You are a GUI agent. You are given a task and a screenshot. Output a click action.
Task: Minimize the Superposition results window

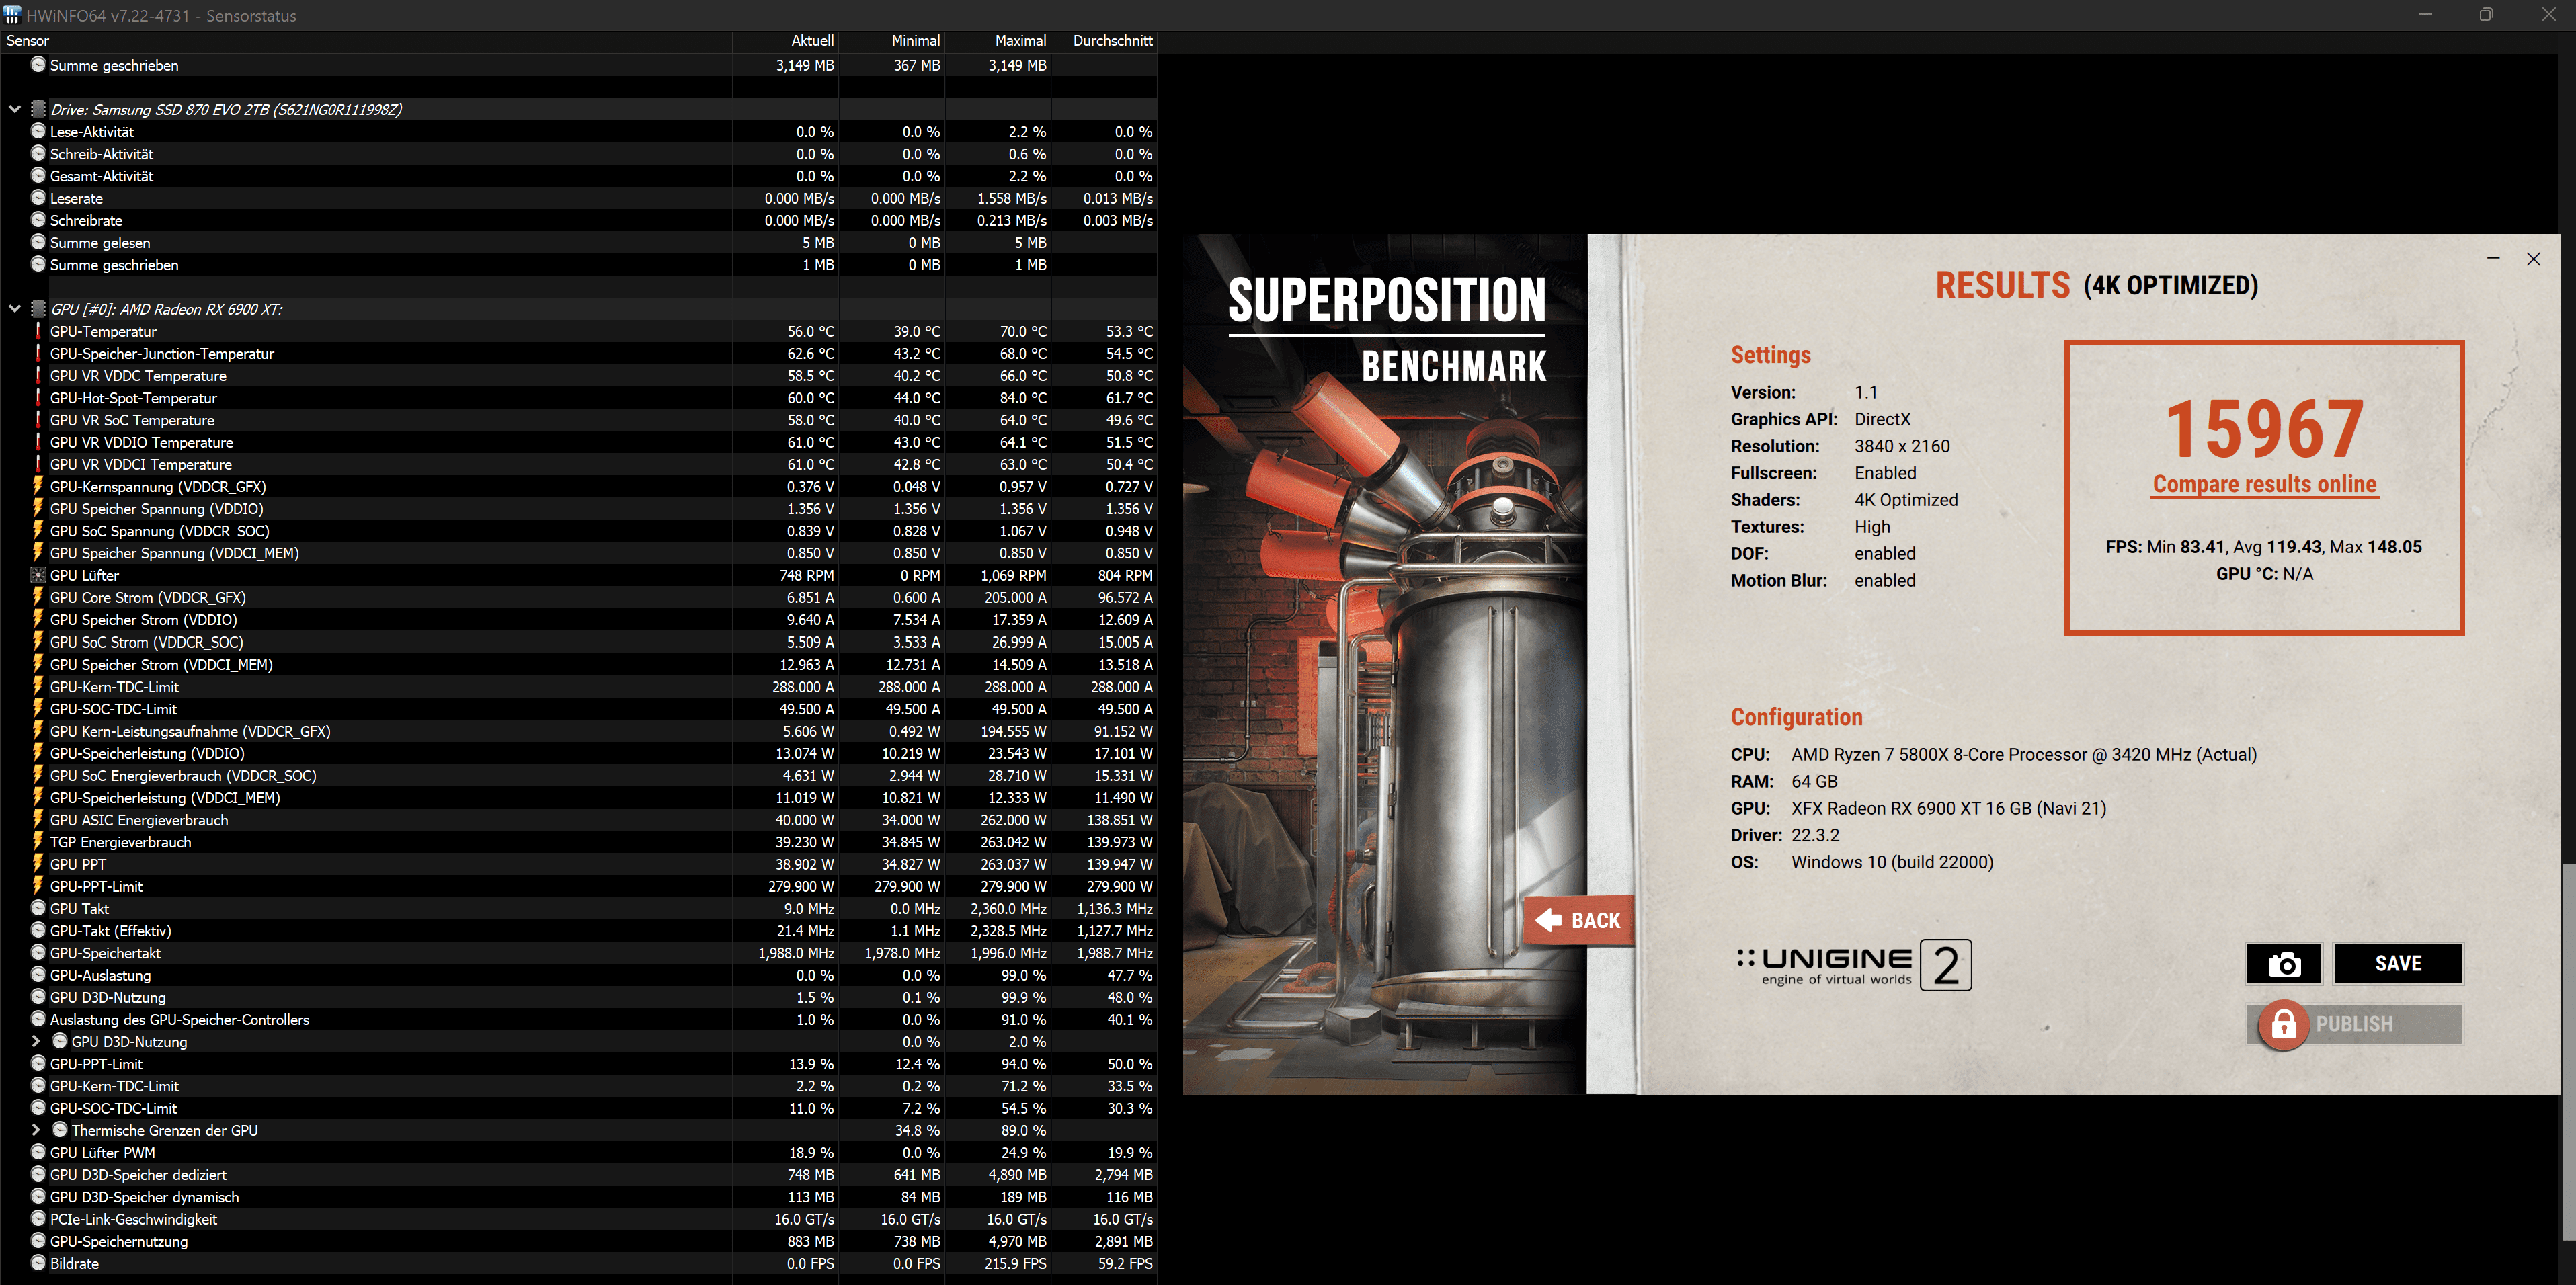2493,259
